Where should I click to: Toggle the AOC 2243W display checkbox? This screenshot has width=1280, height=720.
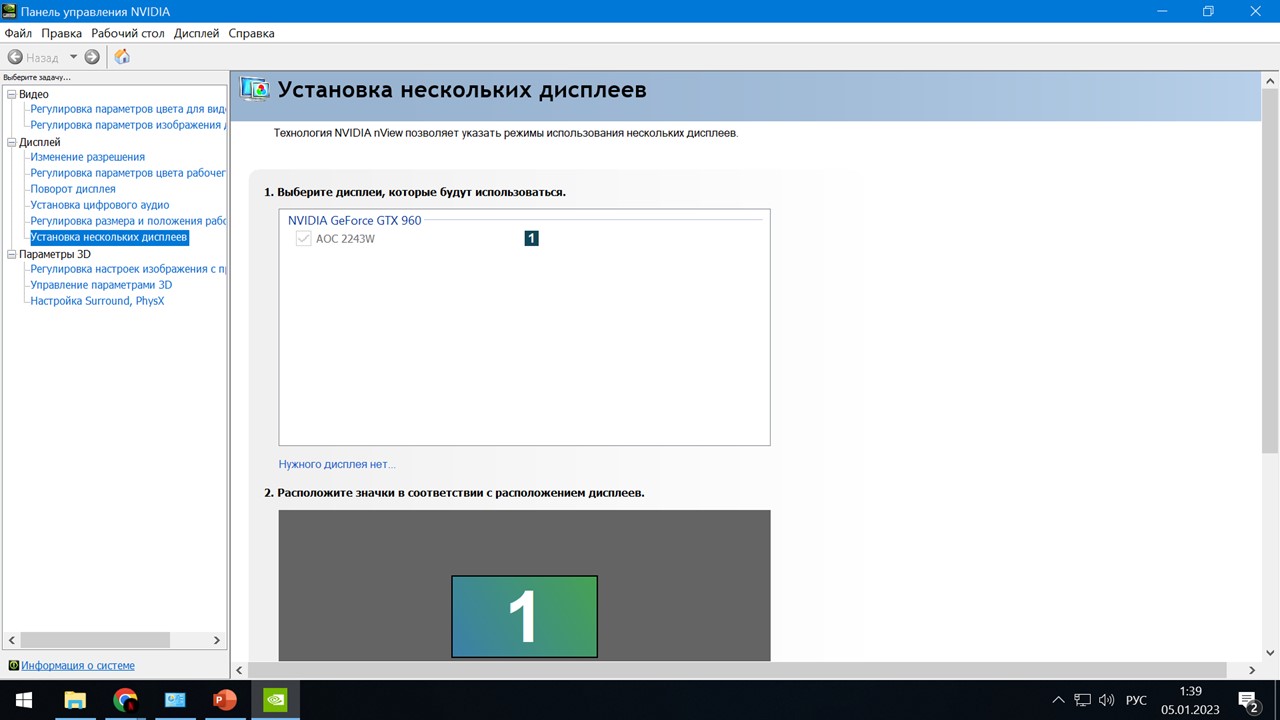(x=303, y=239)
